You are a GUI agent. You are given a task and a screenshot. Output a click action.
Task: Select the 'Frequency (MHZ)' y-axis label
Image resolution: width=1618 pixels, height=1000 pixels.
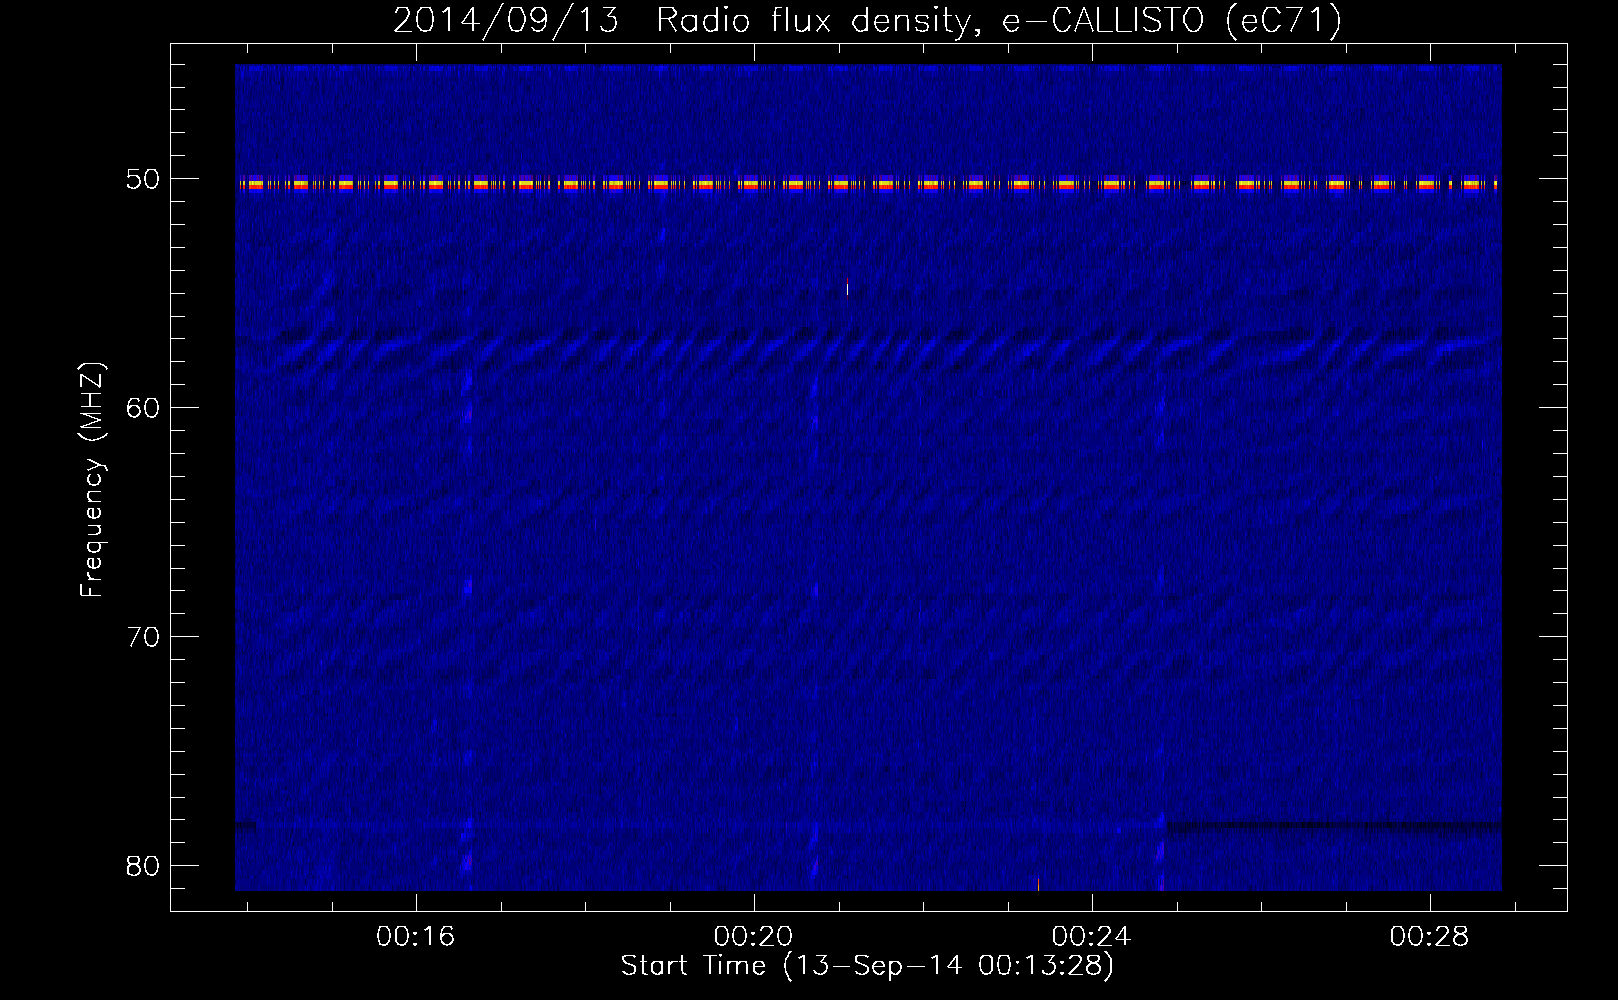click(x=92, y=480)
